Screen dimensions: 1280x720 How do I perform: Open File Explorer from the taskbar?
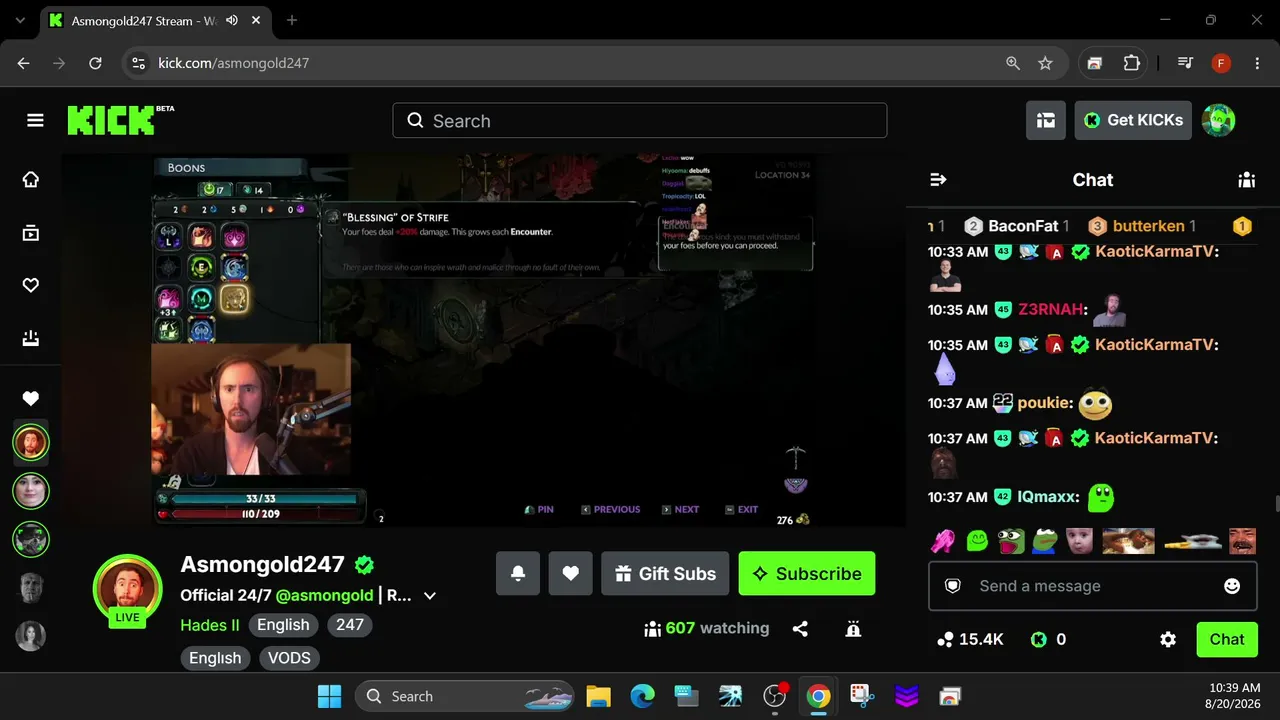pos(598,696)
